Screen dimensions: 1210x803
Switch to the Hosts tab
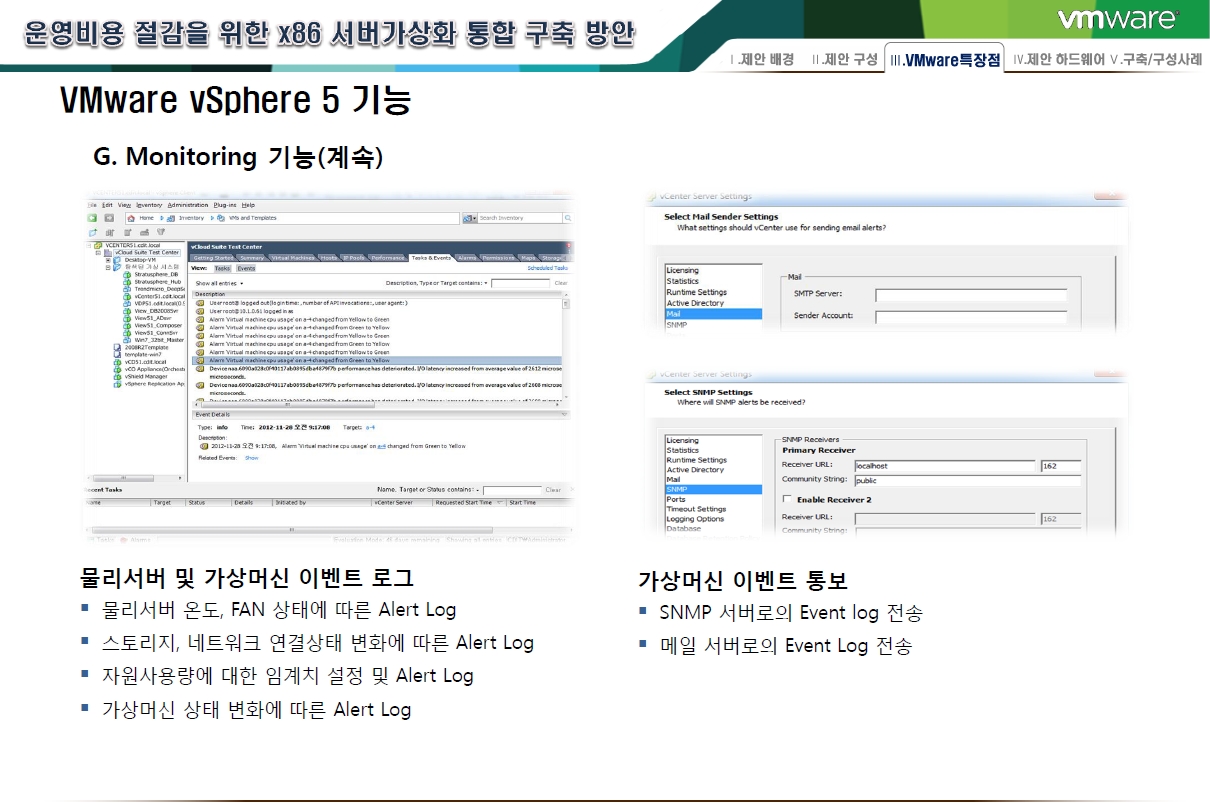(x=328, y=258)
